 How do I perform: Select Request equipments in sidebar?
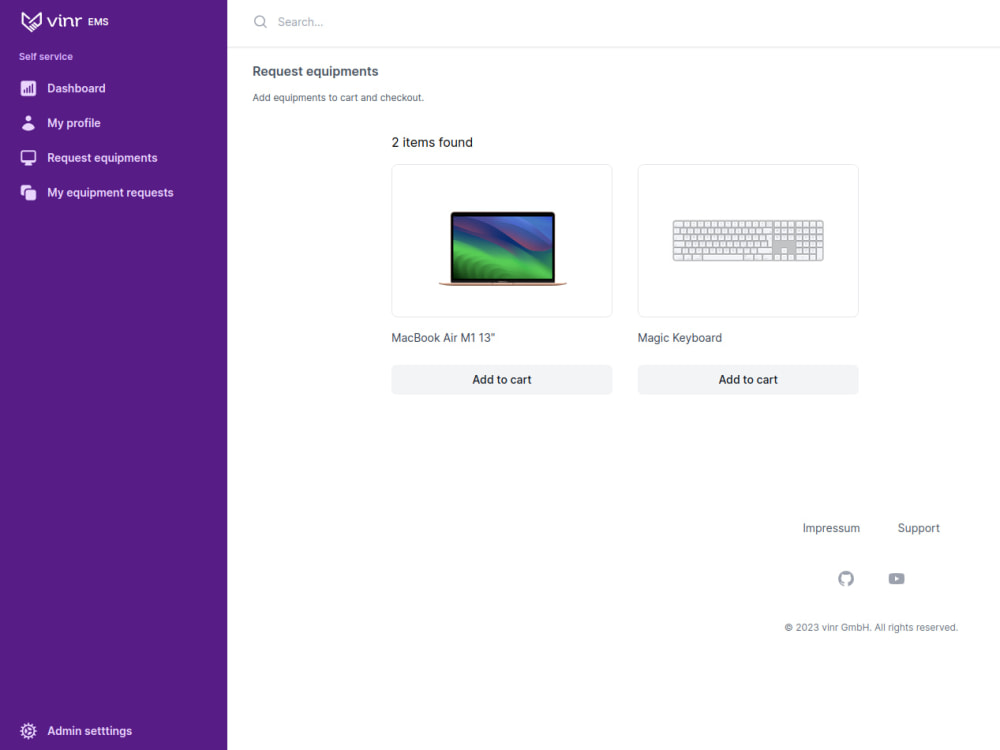coord(114,158)
